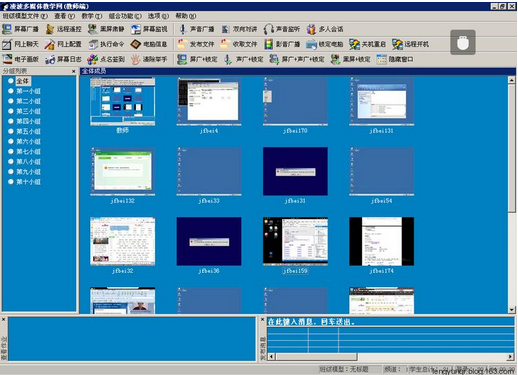Open 屏幕监视 screen monitoring

click(149, 29)
